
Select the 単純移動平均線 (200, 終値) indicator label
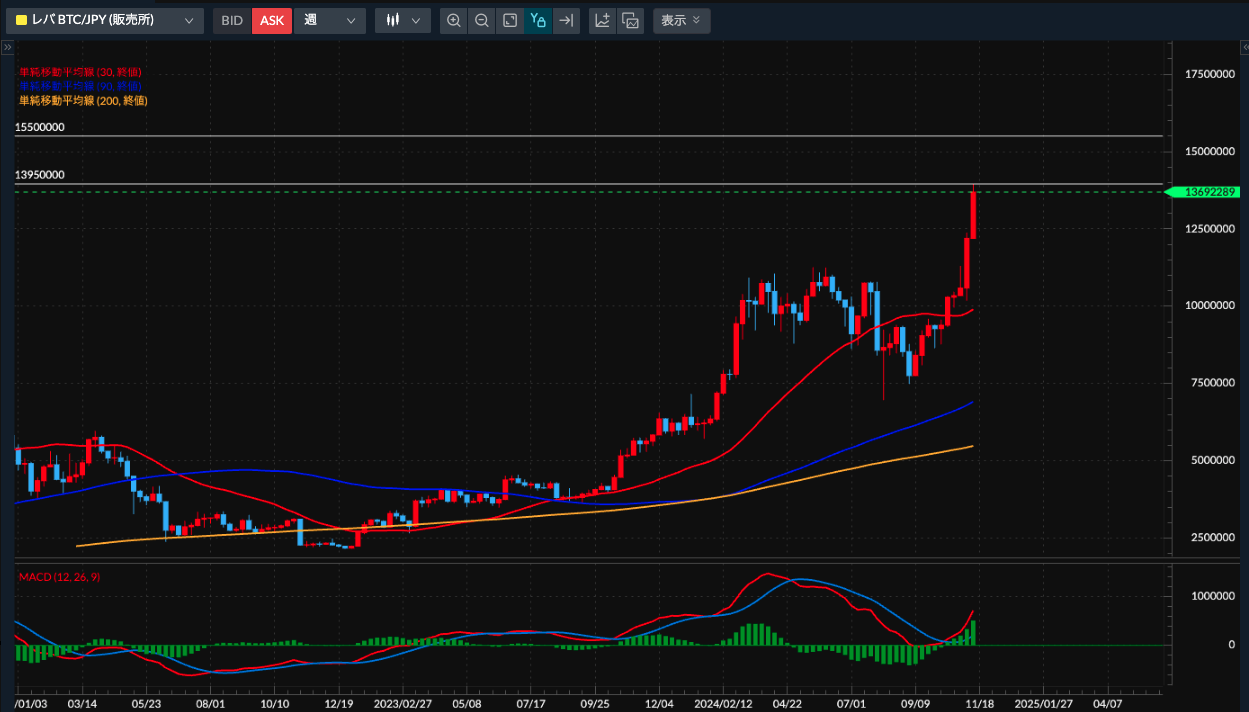pyautogui.click(x=83, y=100)
